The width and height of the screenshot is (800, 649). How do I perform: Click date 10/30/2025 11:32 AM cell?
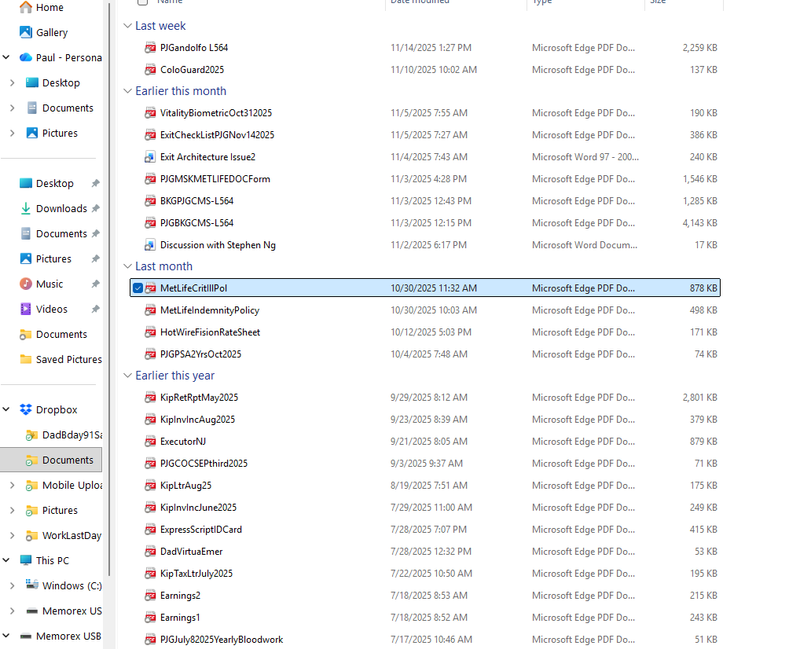tap(434, 288)
